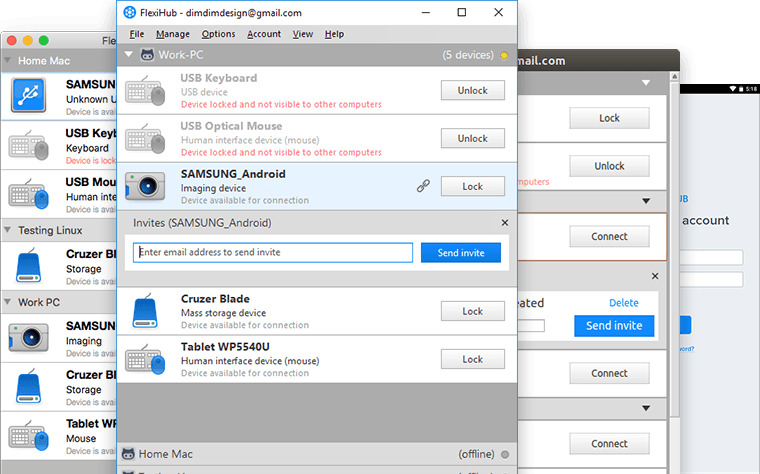
Task: Expand the lowest dropdown arrow in Linux window
Action: point(646,408)
